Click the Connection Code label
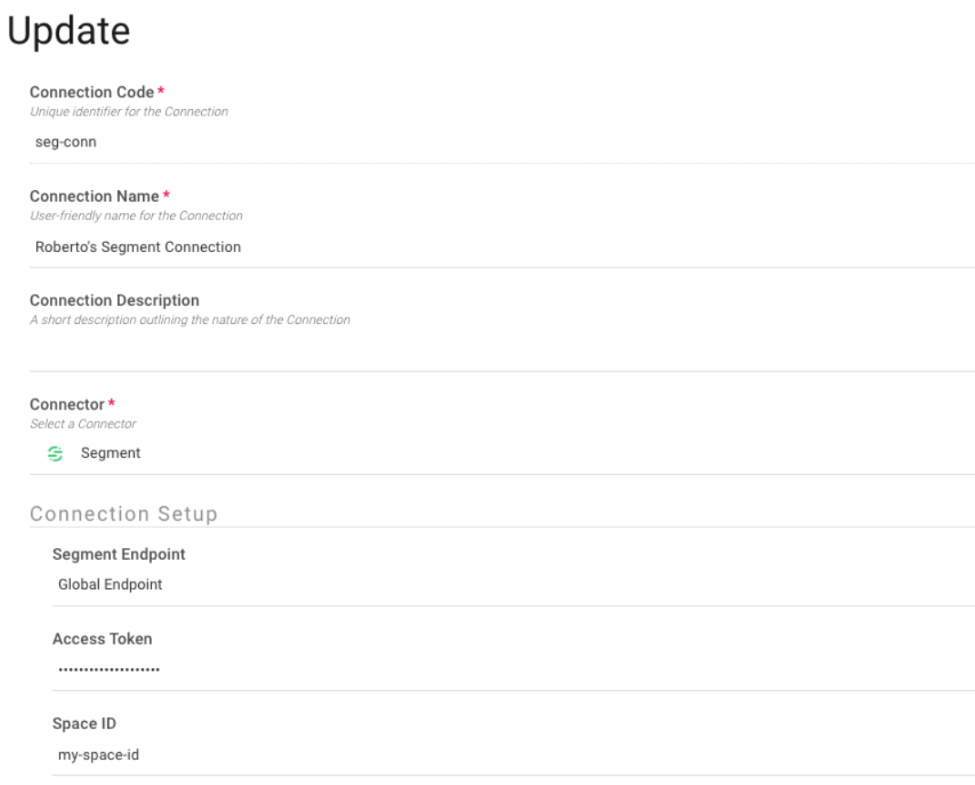 coord(92,92)
